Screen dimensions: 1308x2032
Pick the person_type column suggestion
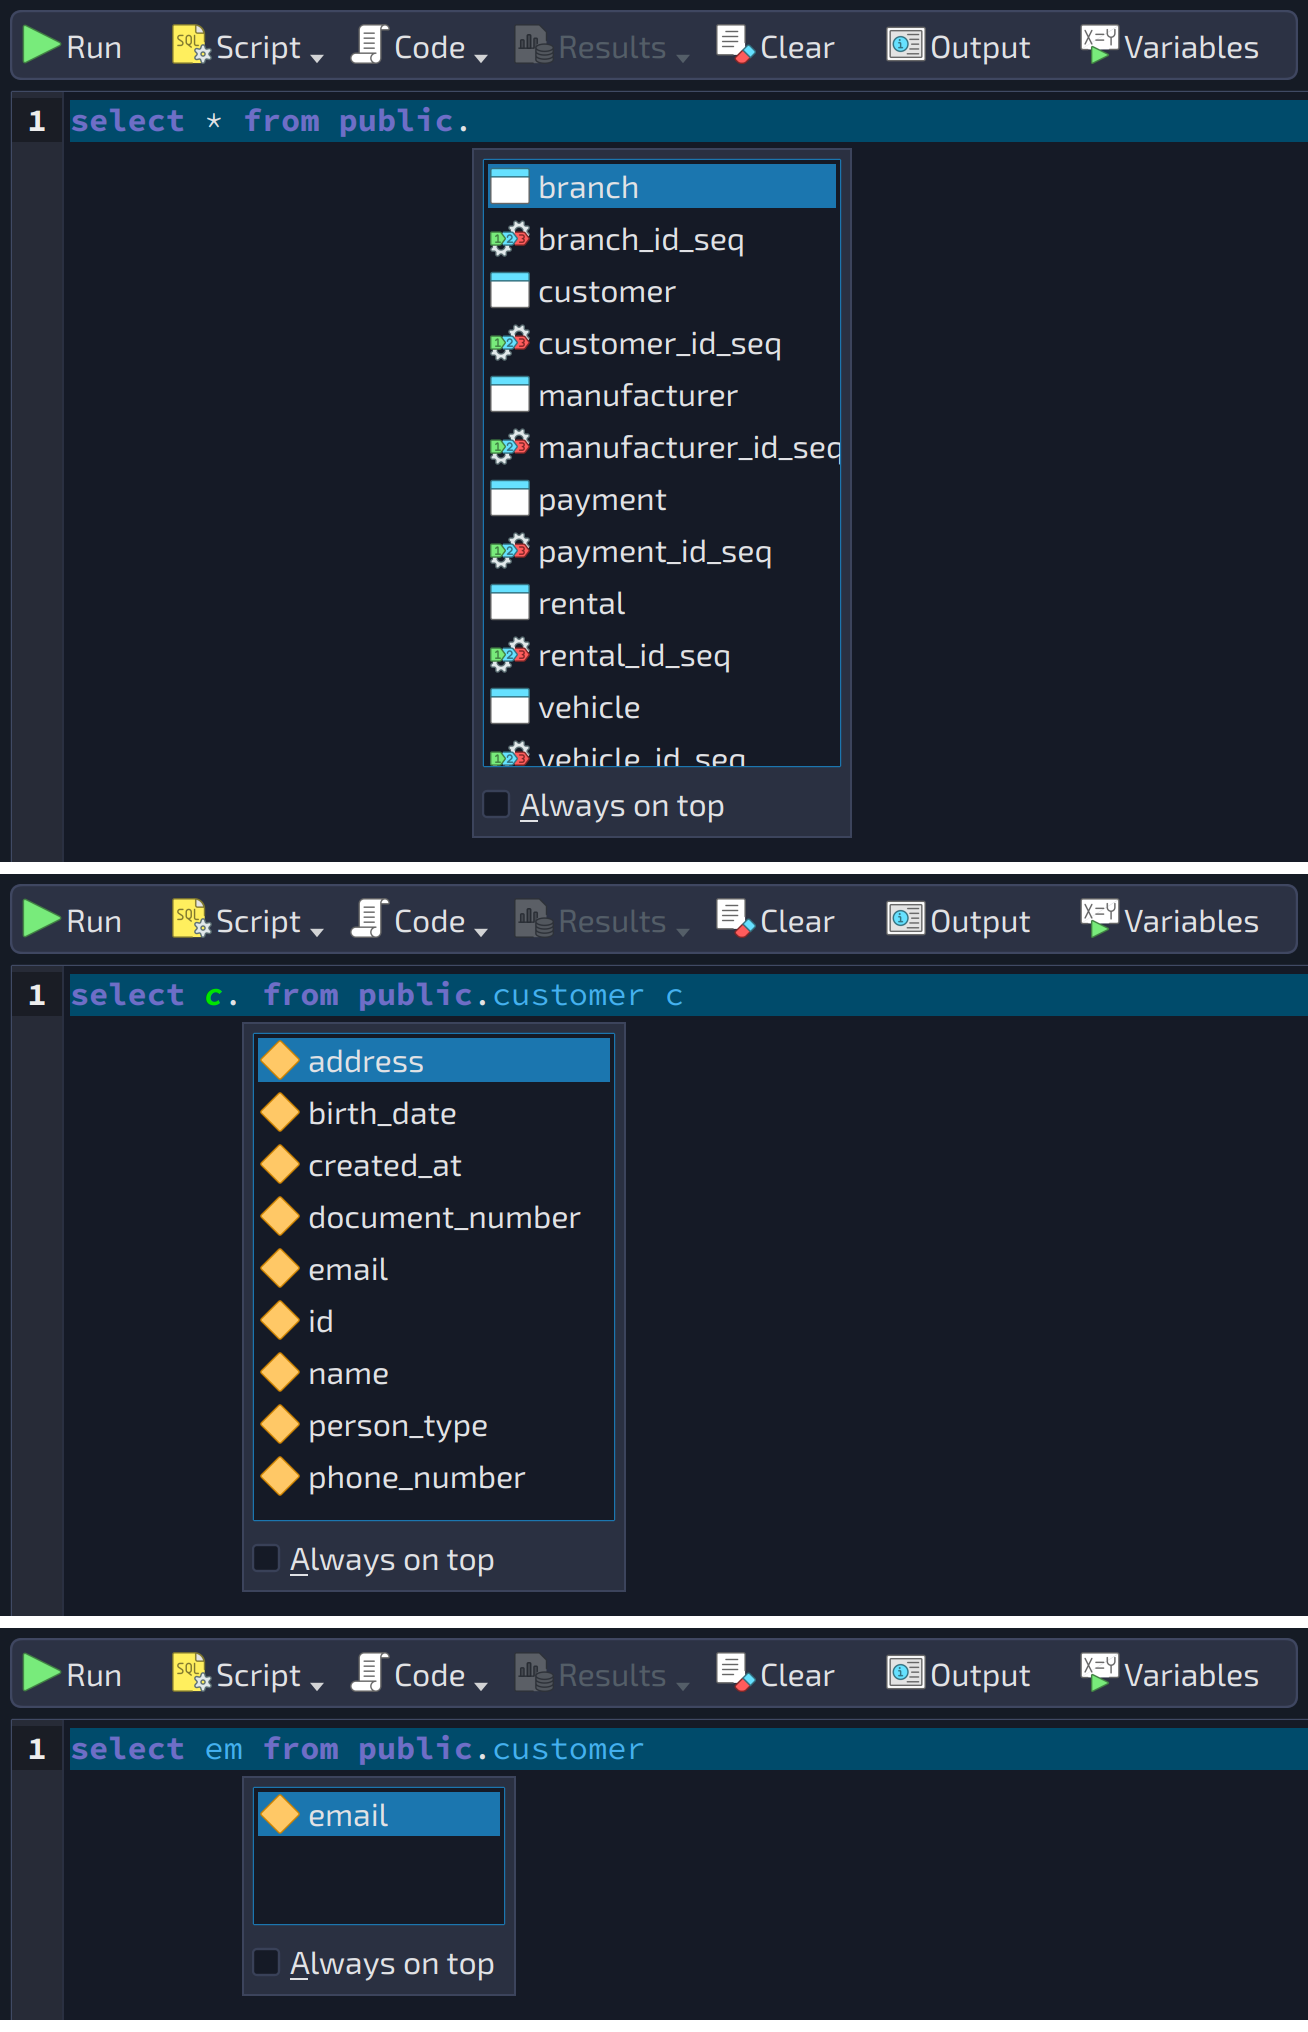434,1425
